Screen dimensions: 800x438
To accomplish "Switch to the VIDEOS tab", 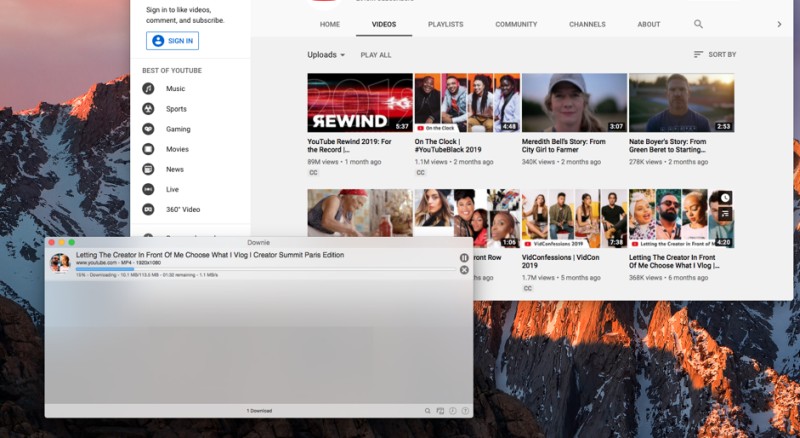I will point(384,25).
